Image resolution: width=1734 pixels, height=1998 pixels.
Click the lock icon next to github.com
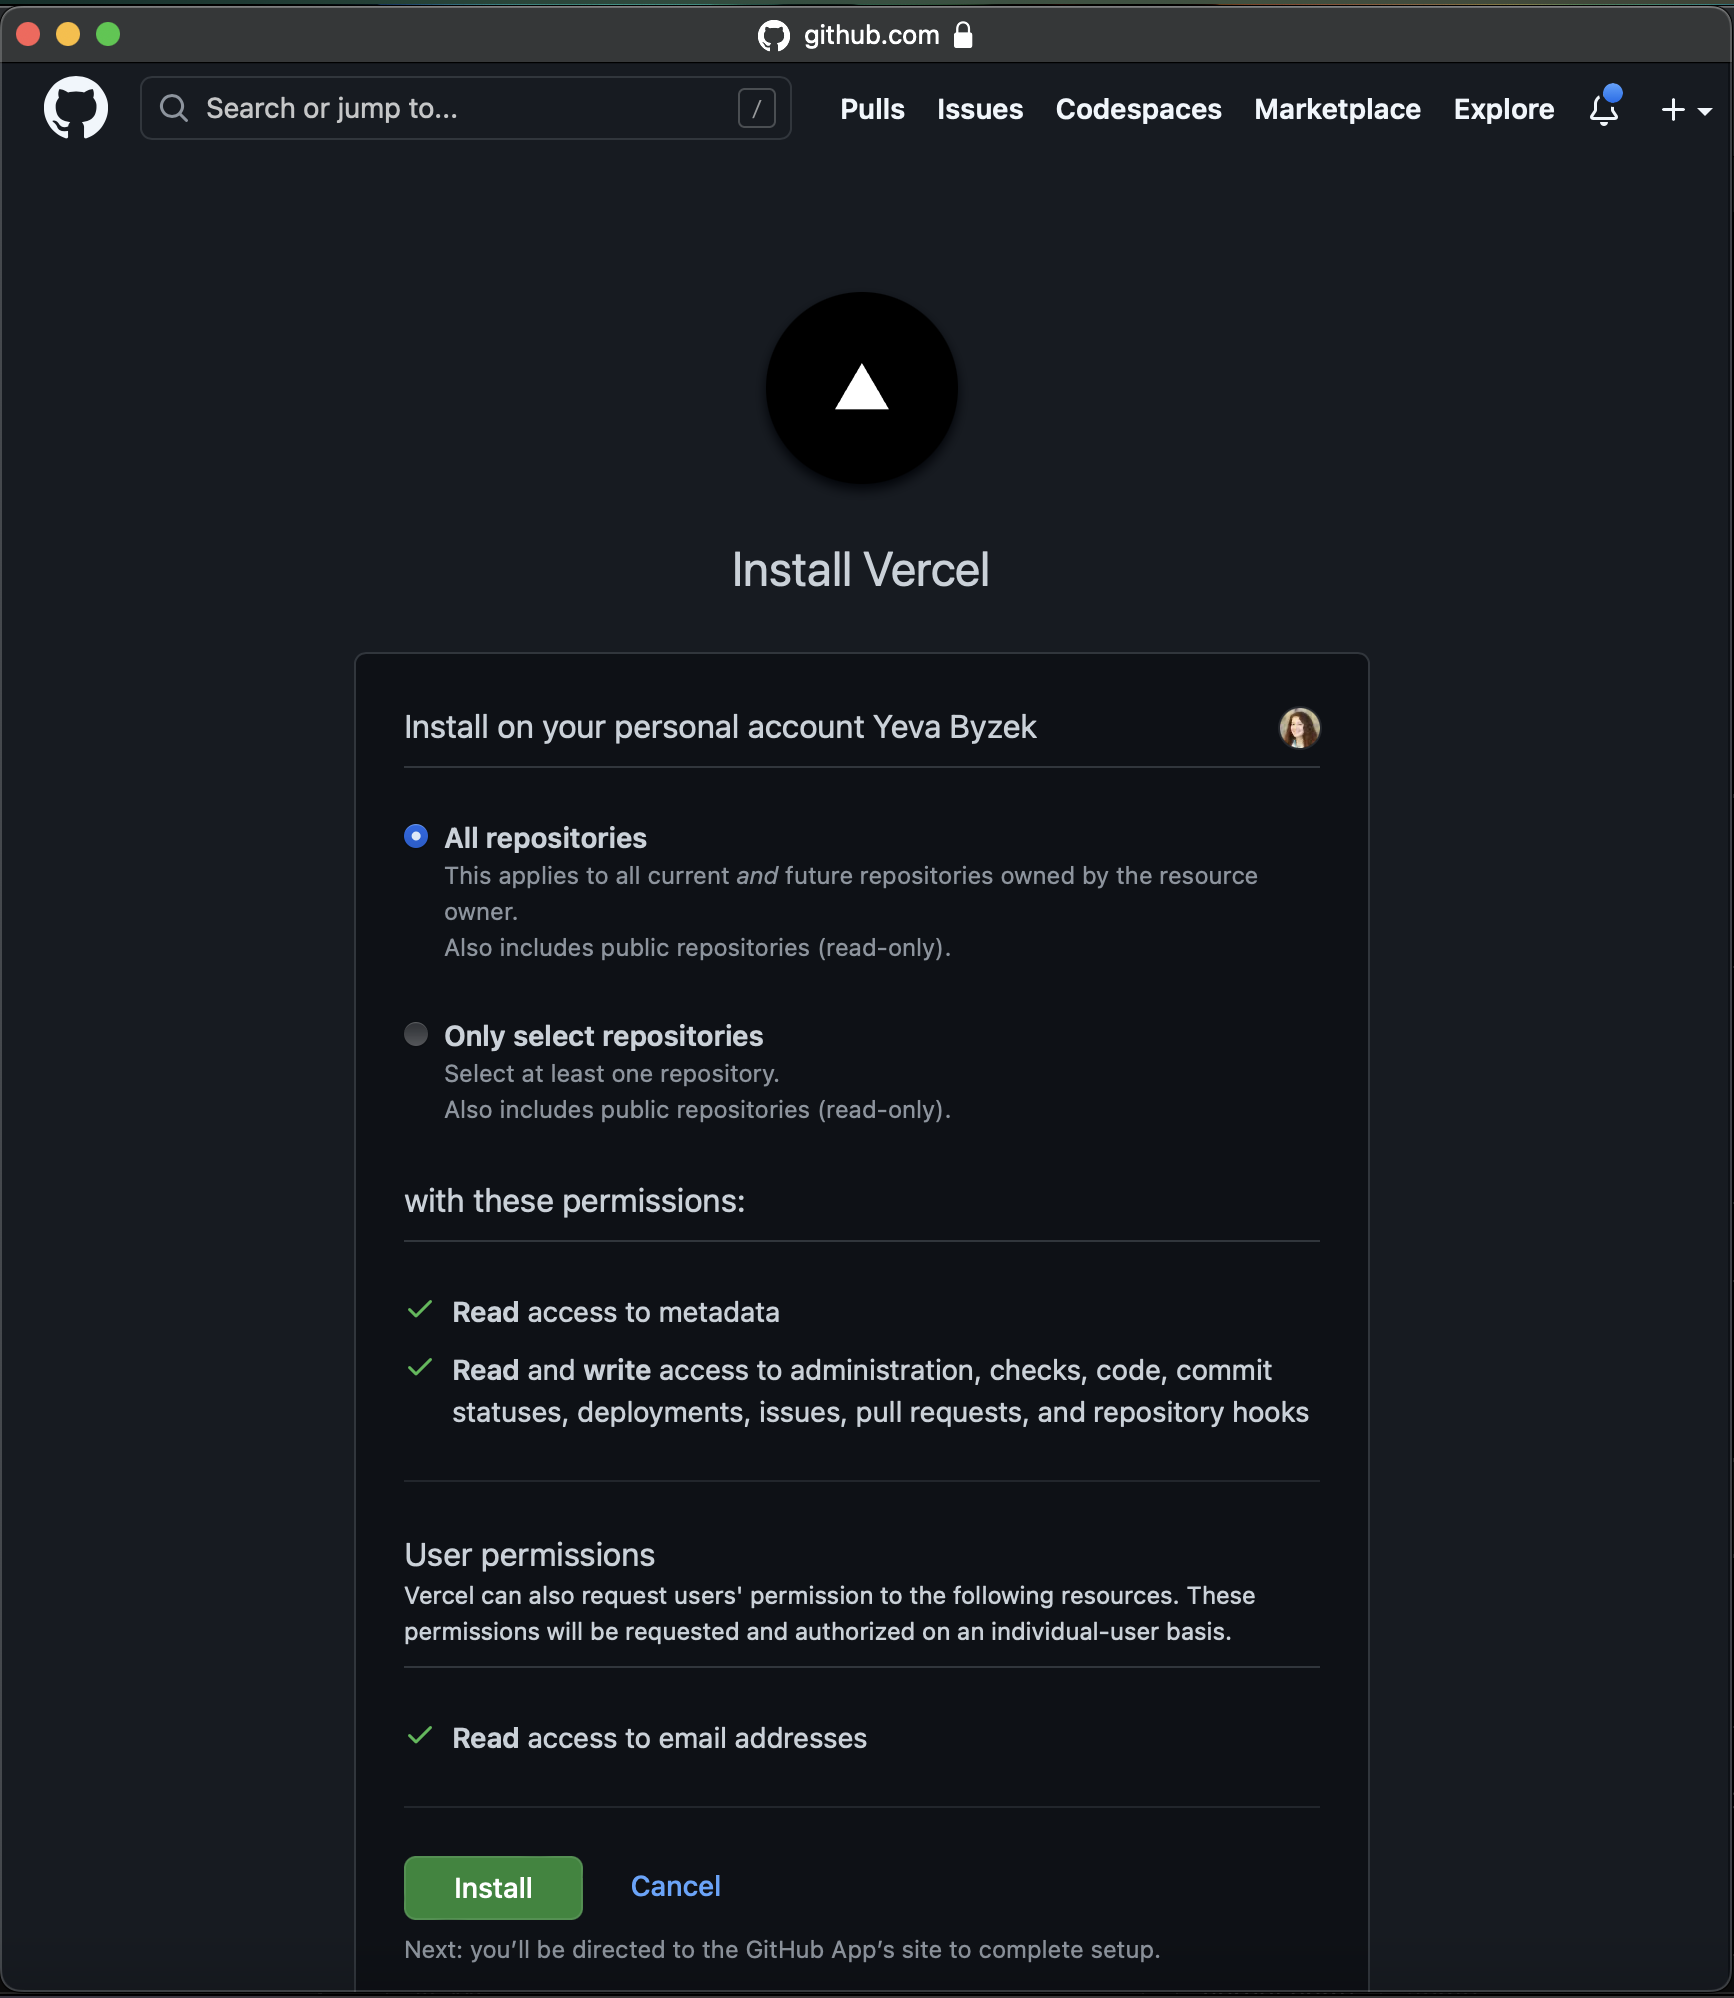[963, 35]
